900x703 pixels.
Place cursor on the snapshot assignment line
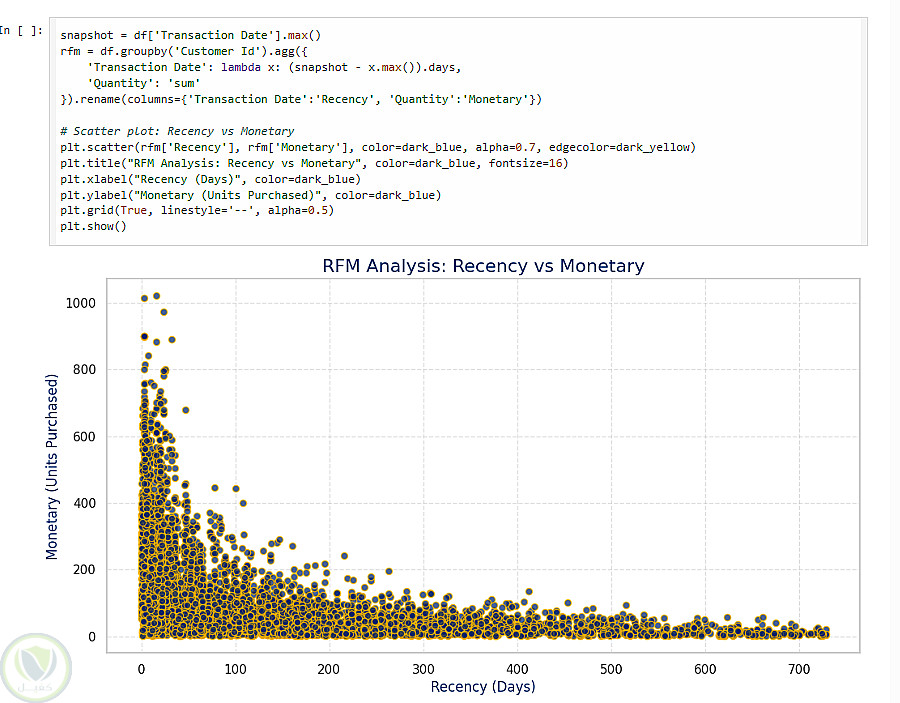[191, 36]
